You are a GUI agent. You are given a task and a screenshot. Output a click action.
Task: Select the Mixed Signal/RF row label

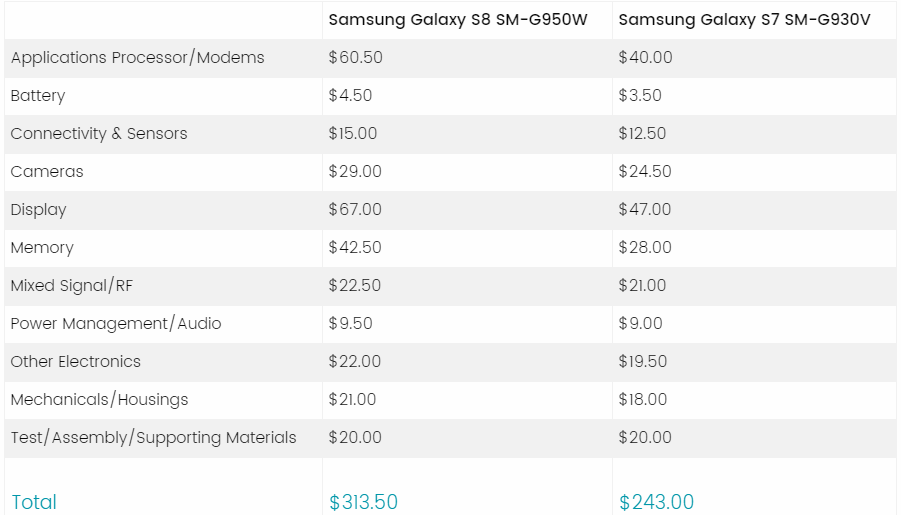pyautogui.click(x=71, y=286)
